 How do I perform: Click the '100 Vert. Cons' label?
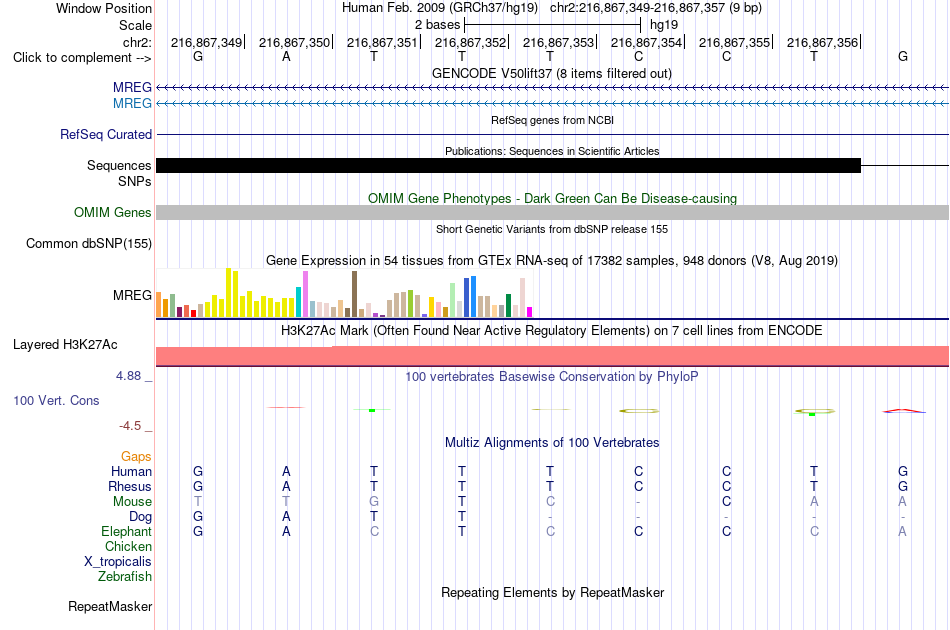point(56,400)
